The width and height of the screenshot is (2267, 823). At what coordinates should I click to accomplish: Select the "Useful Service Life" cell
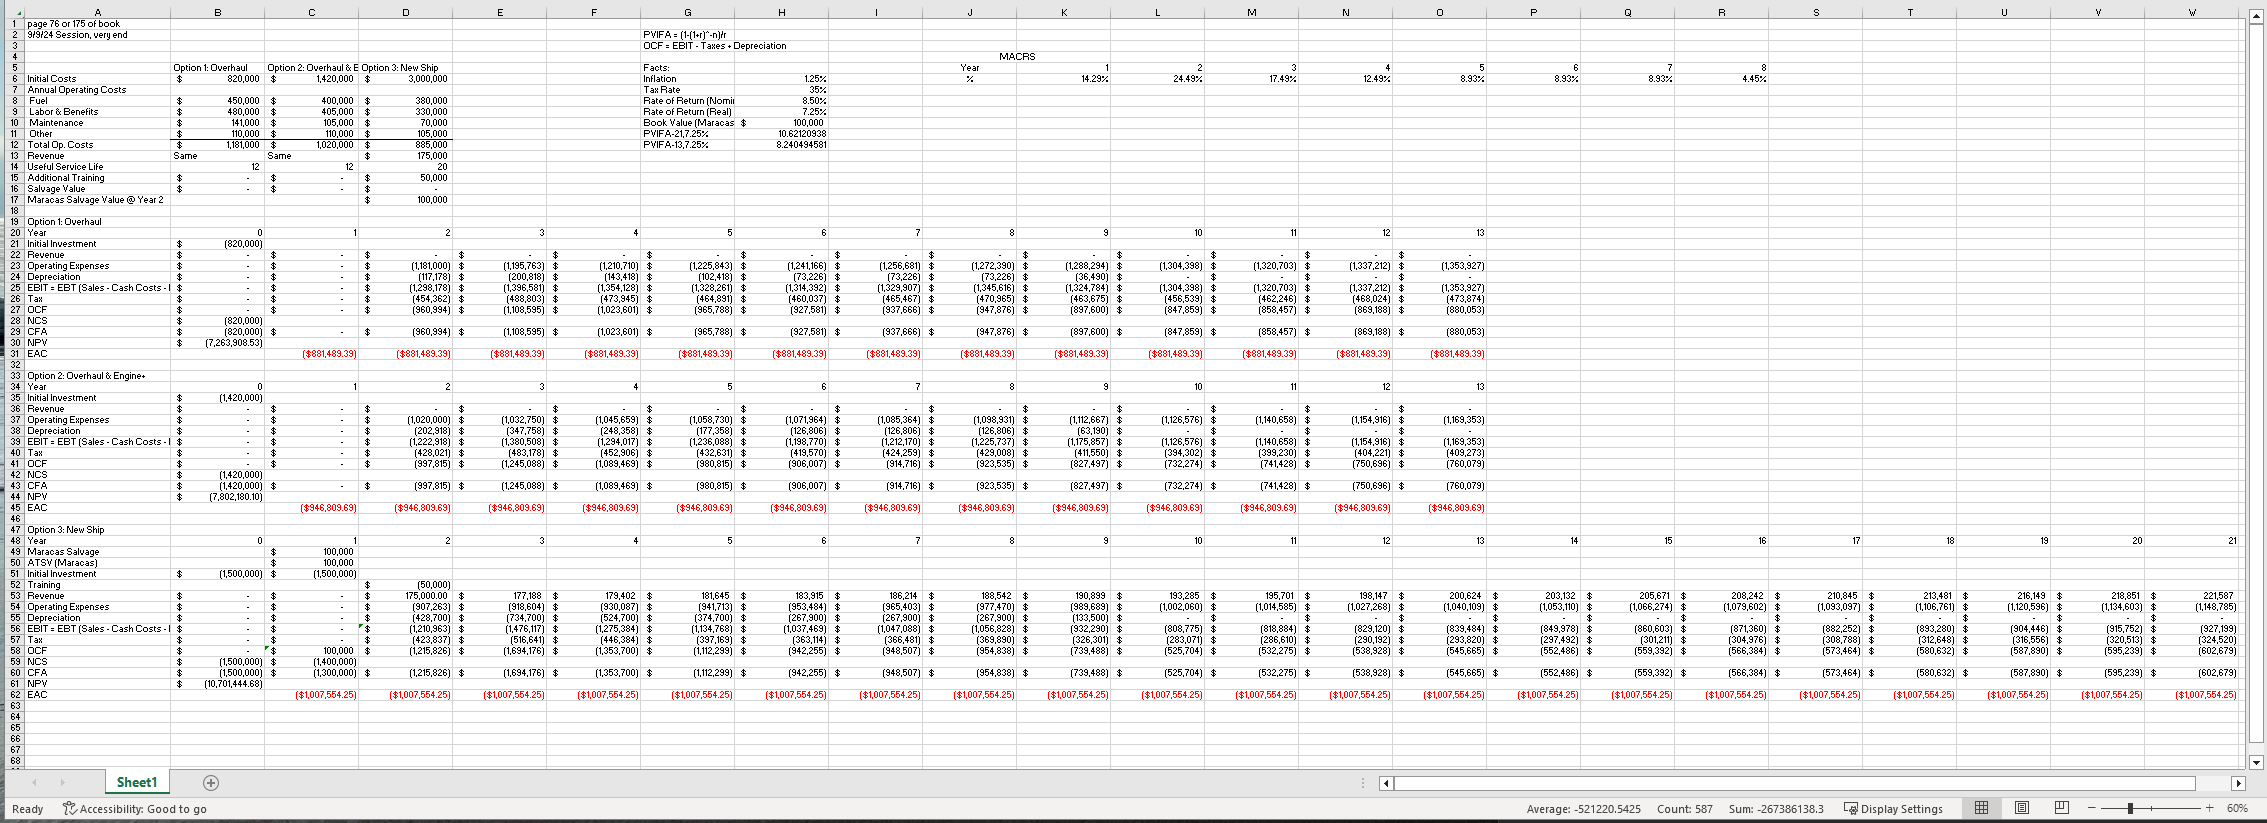tap(98, 167)
